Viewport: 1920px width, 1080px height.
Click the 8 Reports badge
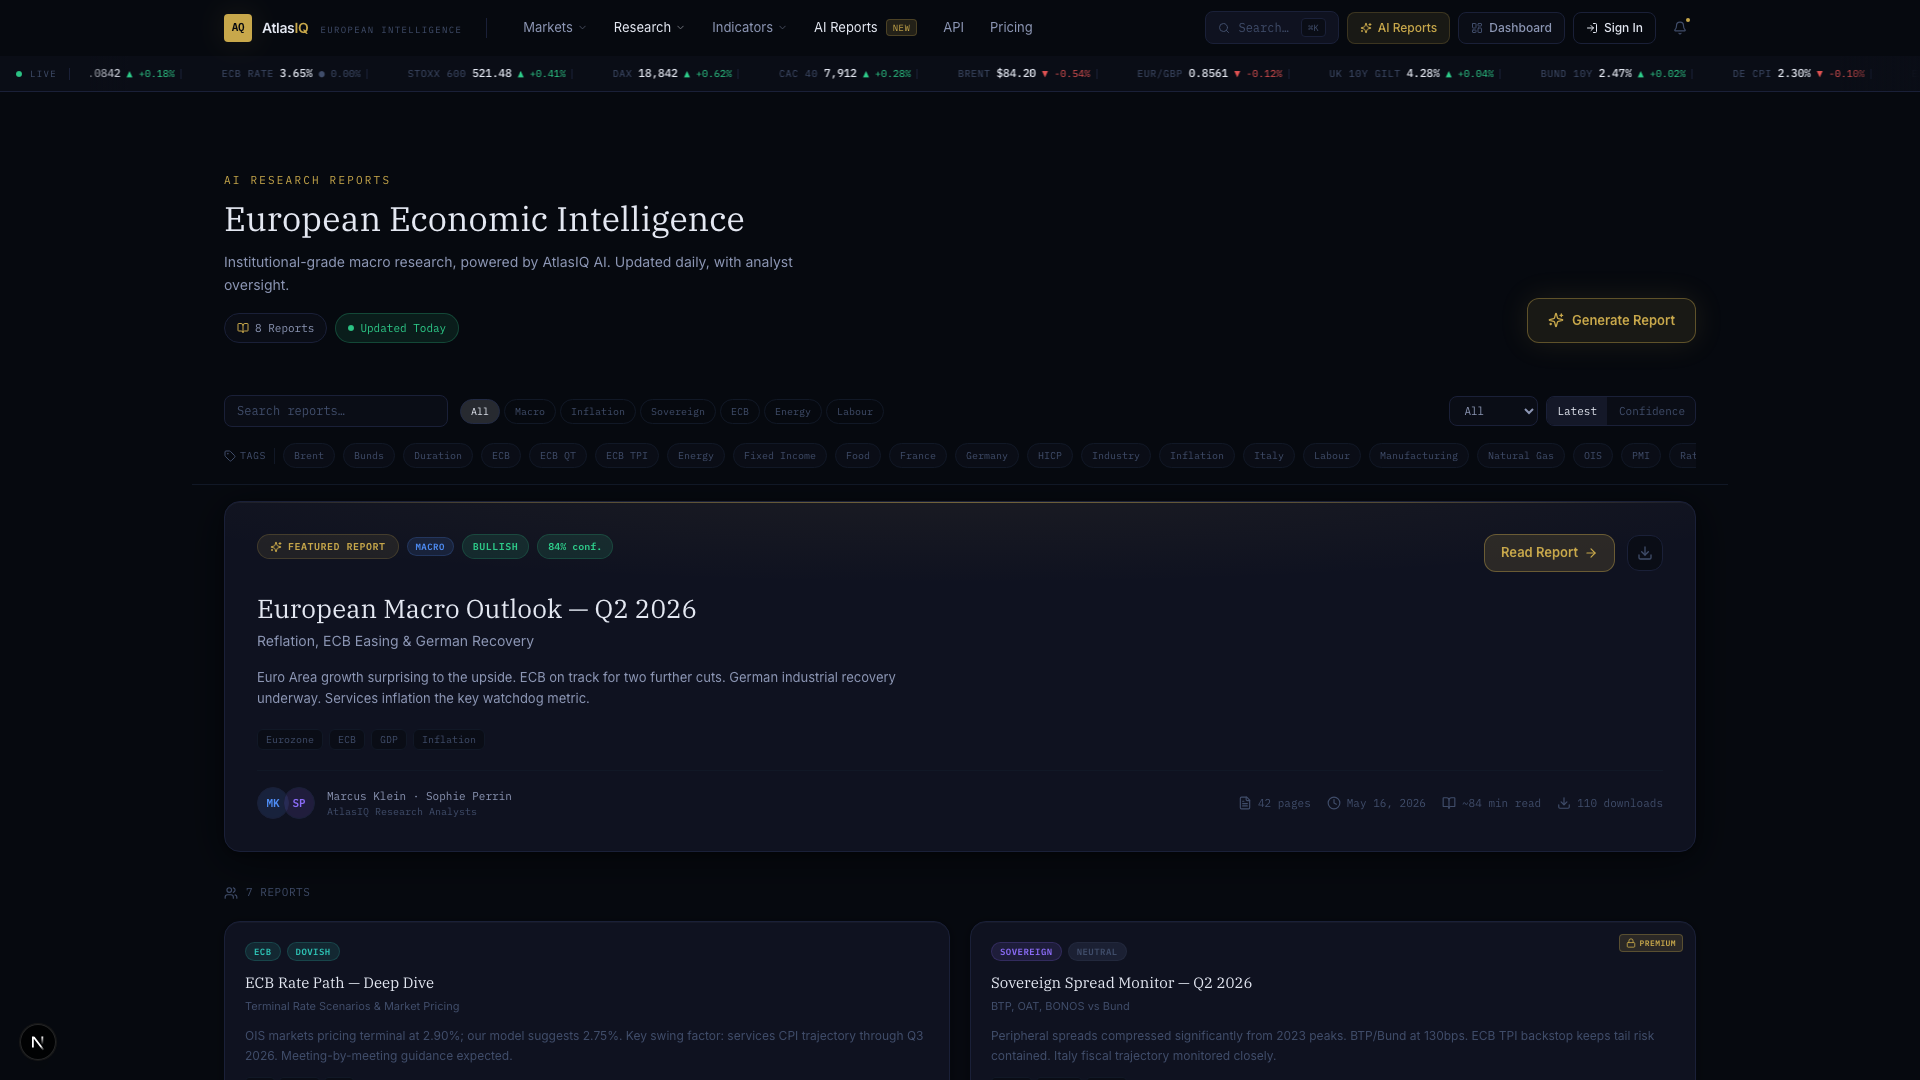click(275, 328)
